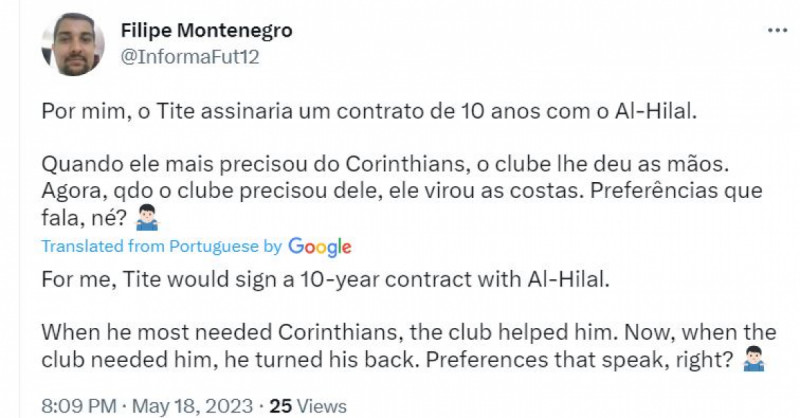The height and width of the screenshot is (418, 800).
Task: Click the @InformaFut12 handle
Action: pyautogui.click(x=189, y=56)
